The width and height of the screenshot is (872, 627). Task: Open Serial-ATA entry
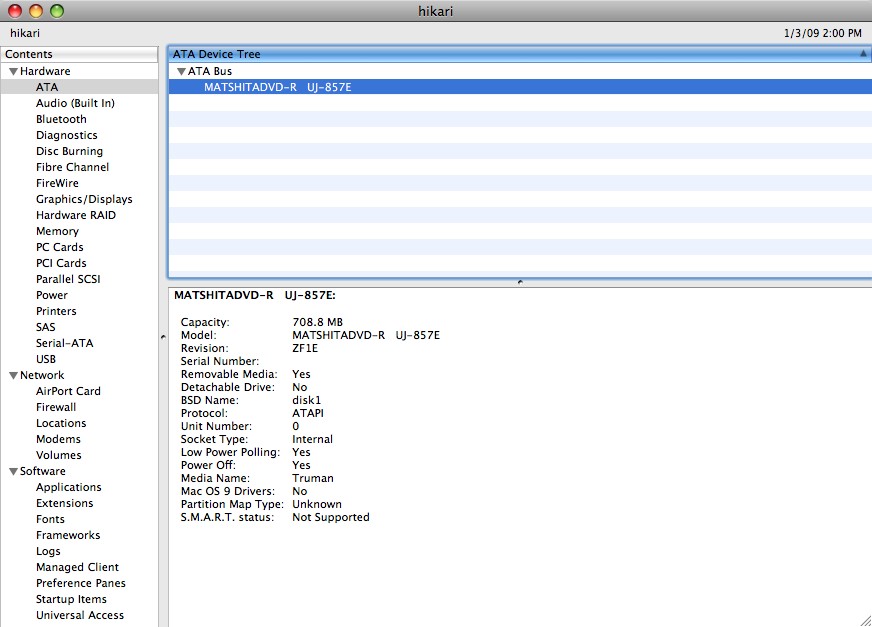click(x=65, y=343)
